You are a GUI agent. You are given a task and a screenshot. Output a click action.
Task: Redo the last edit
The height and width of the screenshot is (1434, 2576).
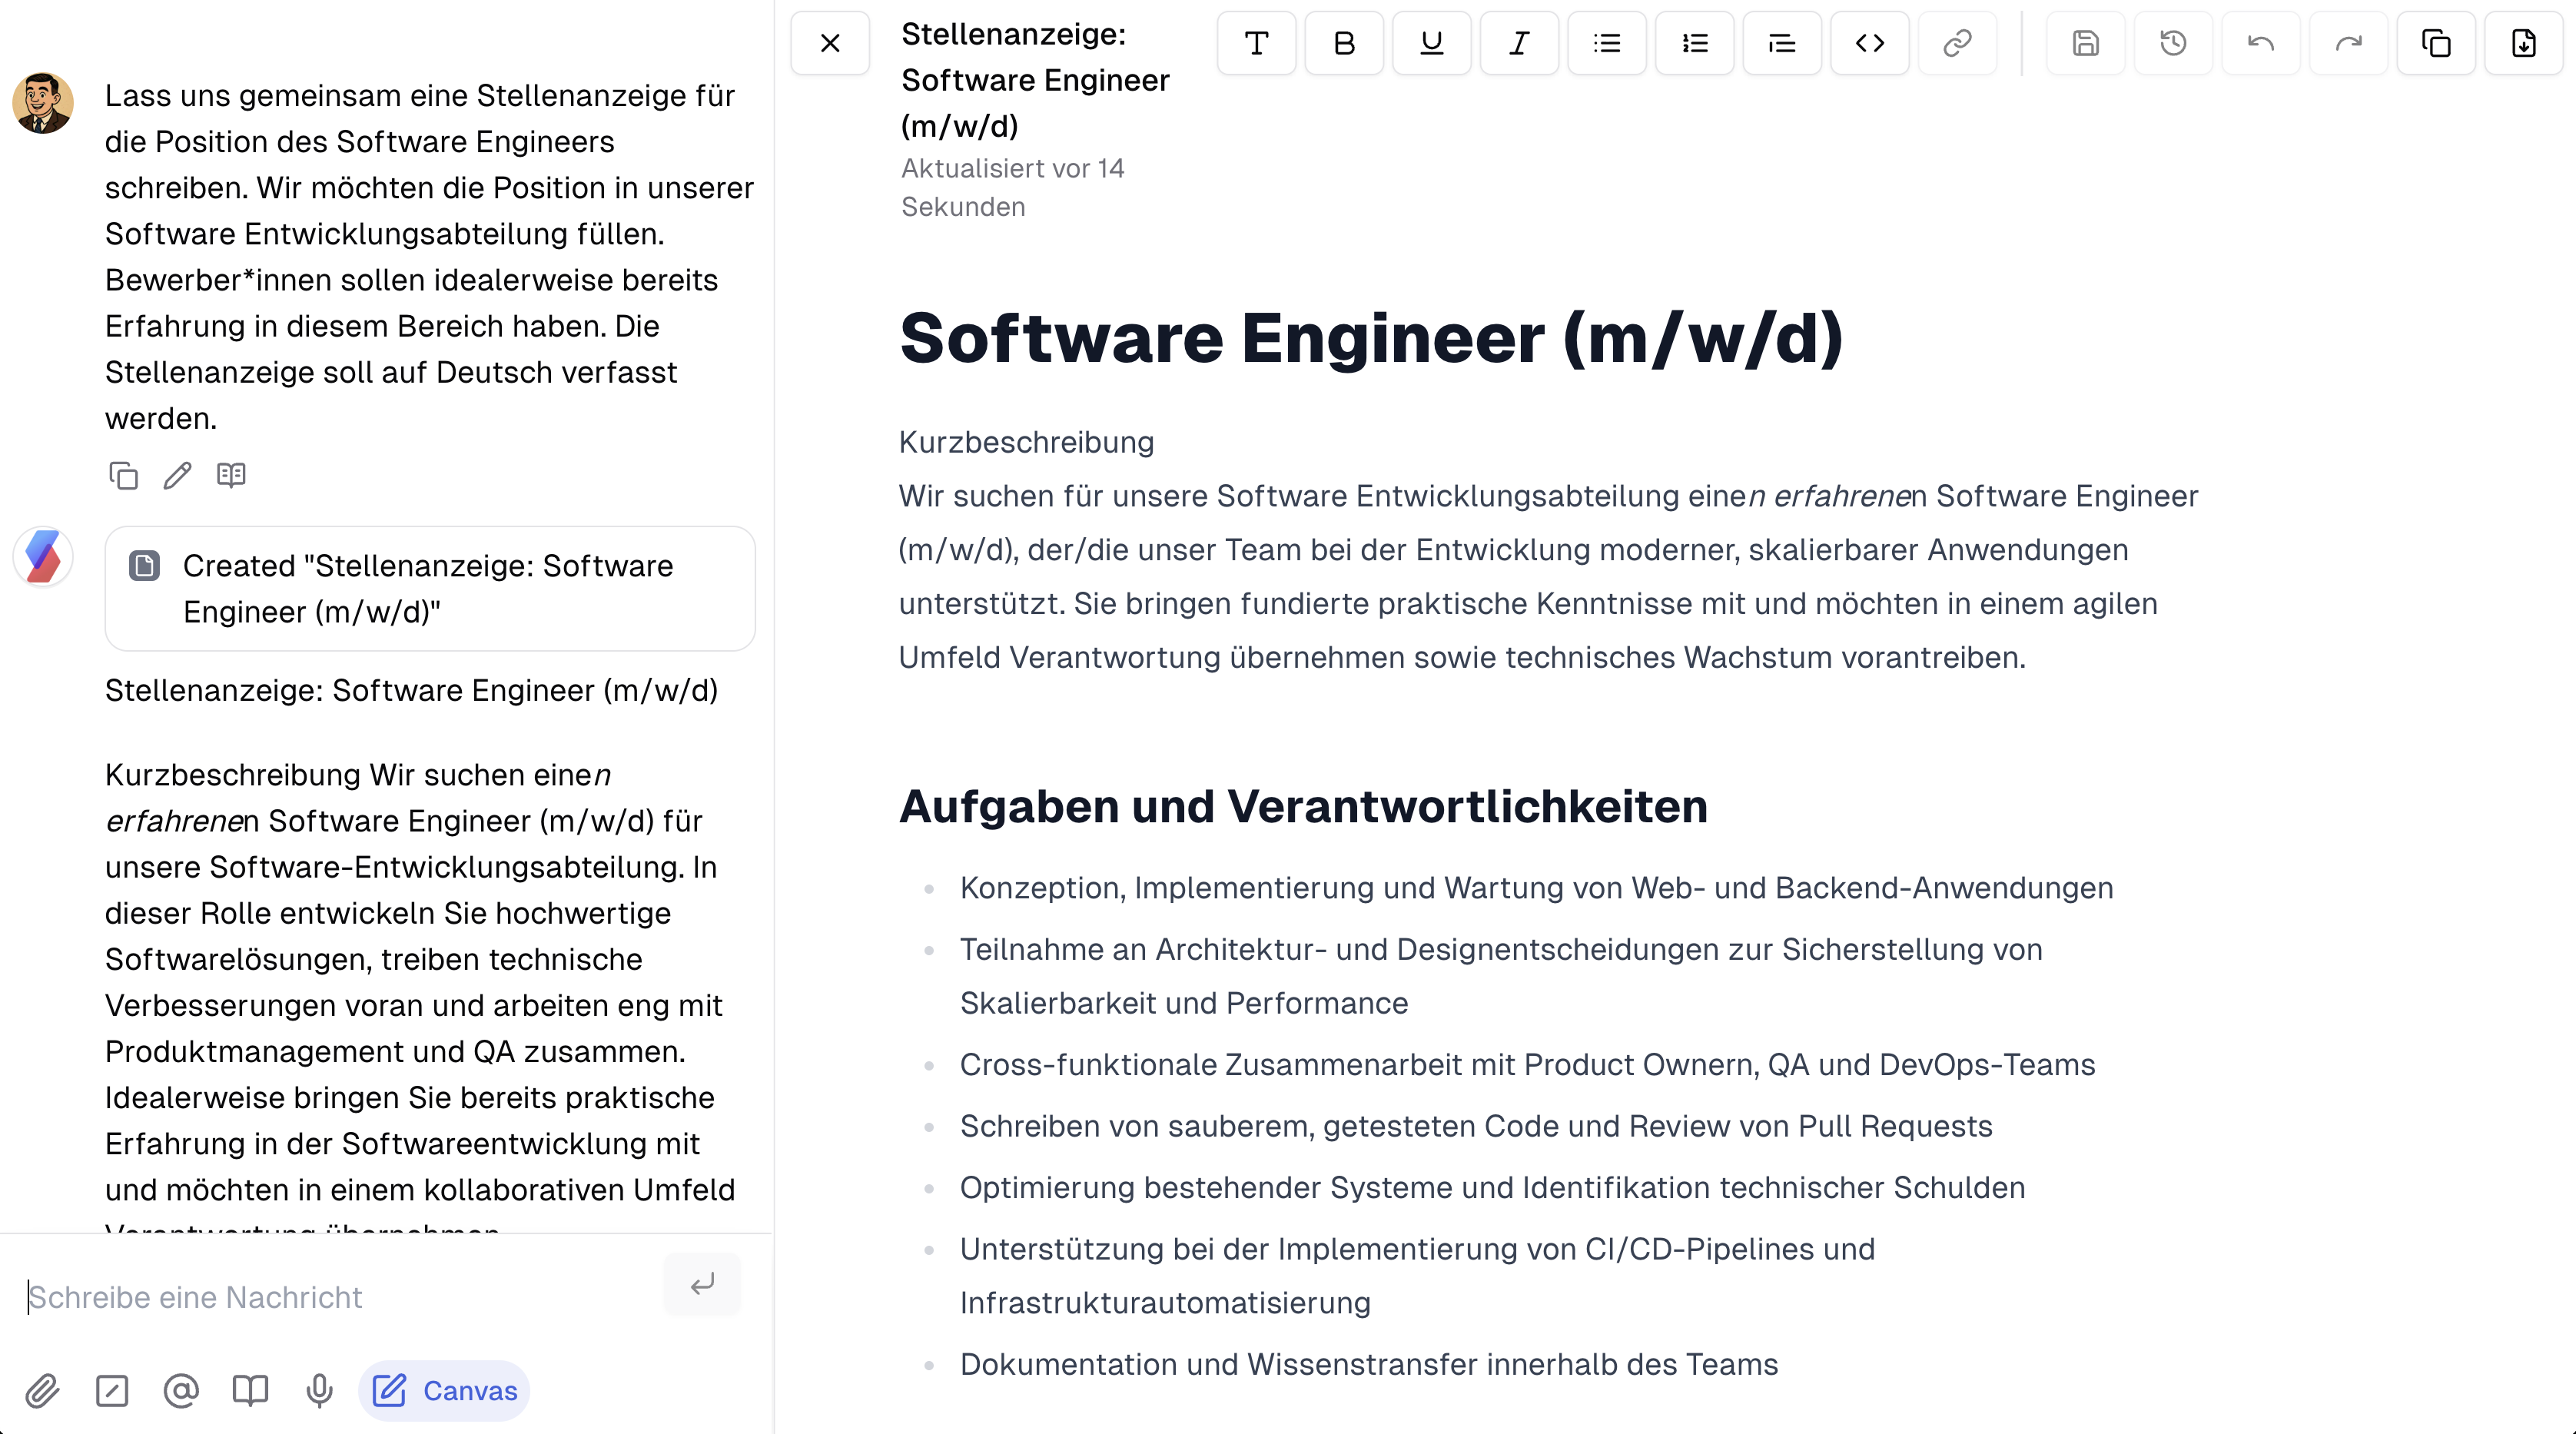click(x=2348, y=43)
